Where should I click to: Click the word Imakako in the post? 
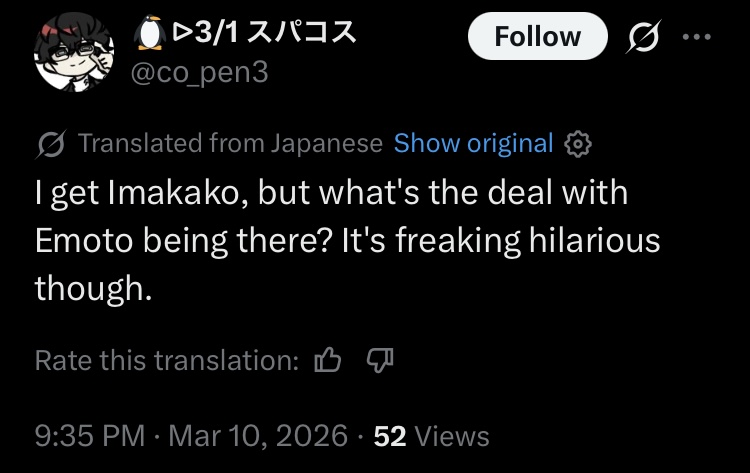click(x=179, y=192)
